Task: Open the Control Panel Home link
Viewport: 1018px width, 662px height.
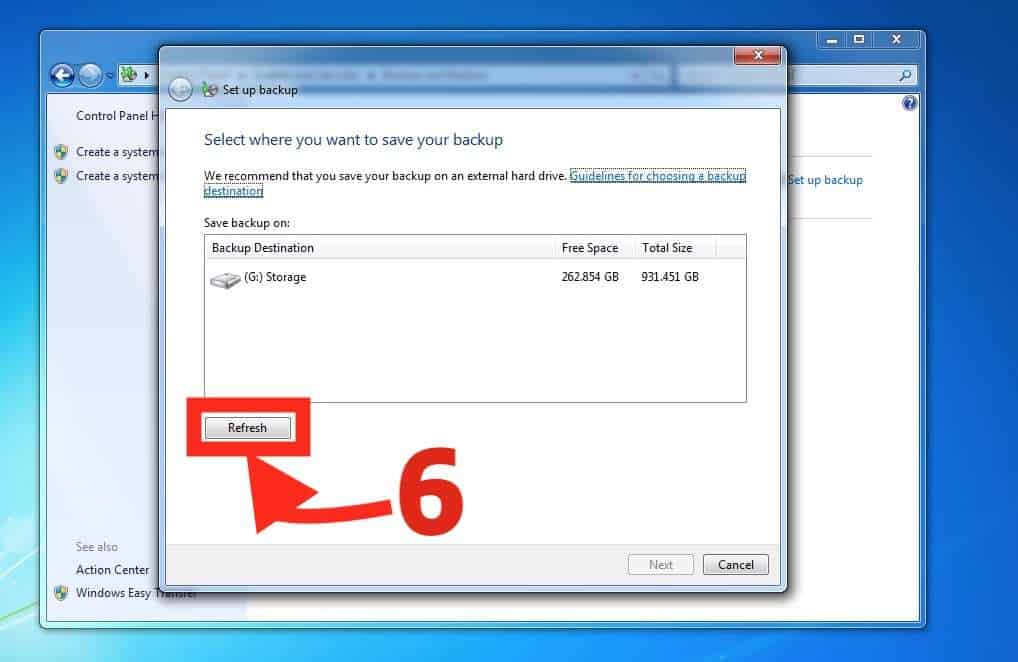Action: click(117, 116)
